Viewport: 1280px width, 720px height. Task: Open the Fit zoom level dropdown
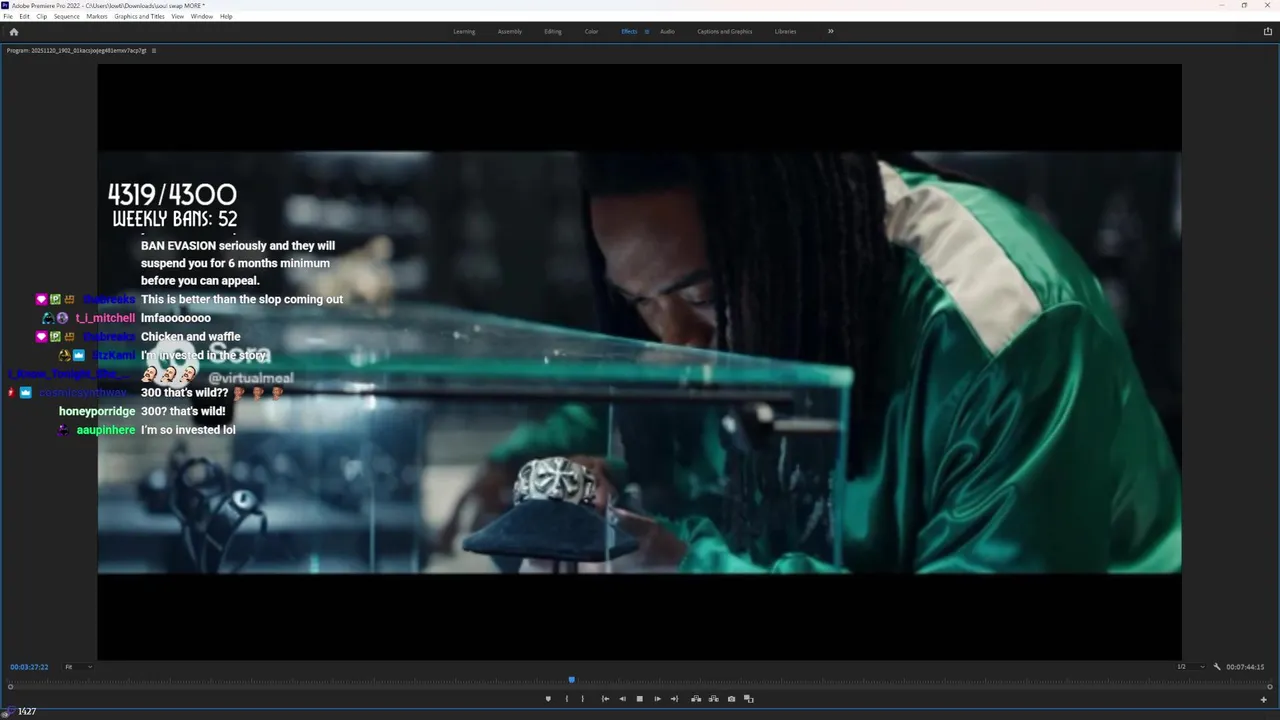click(x=78, y=667)
